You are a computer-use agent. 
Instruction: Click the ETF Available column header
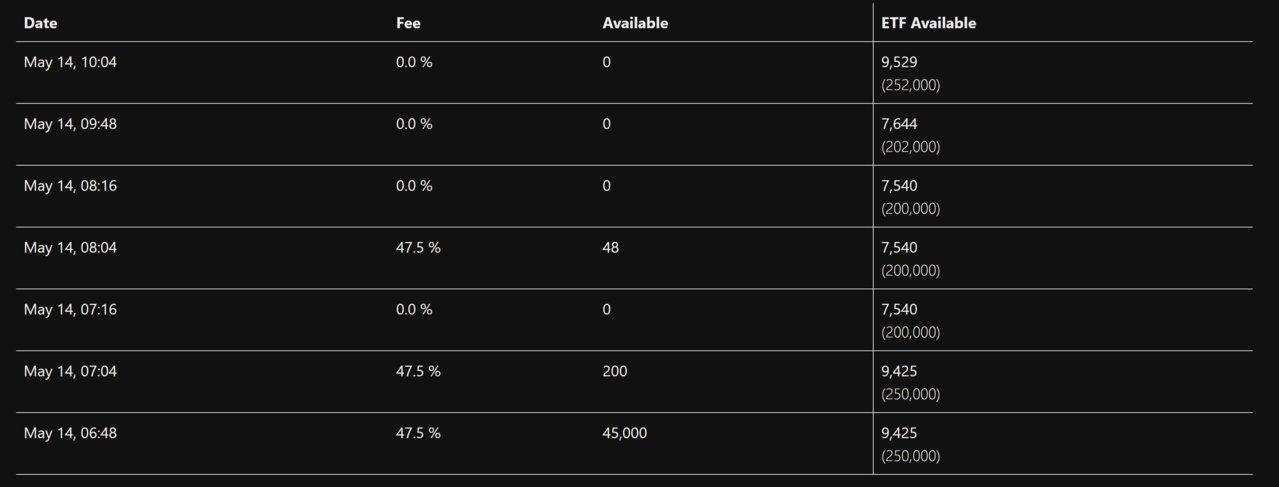point(929,23)
